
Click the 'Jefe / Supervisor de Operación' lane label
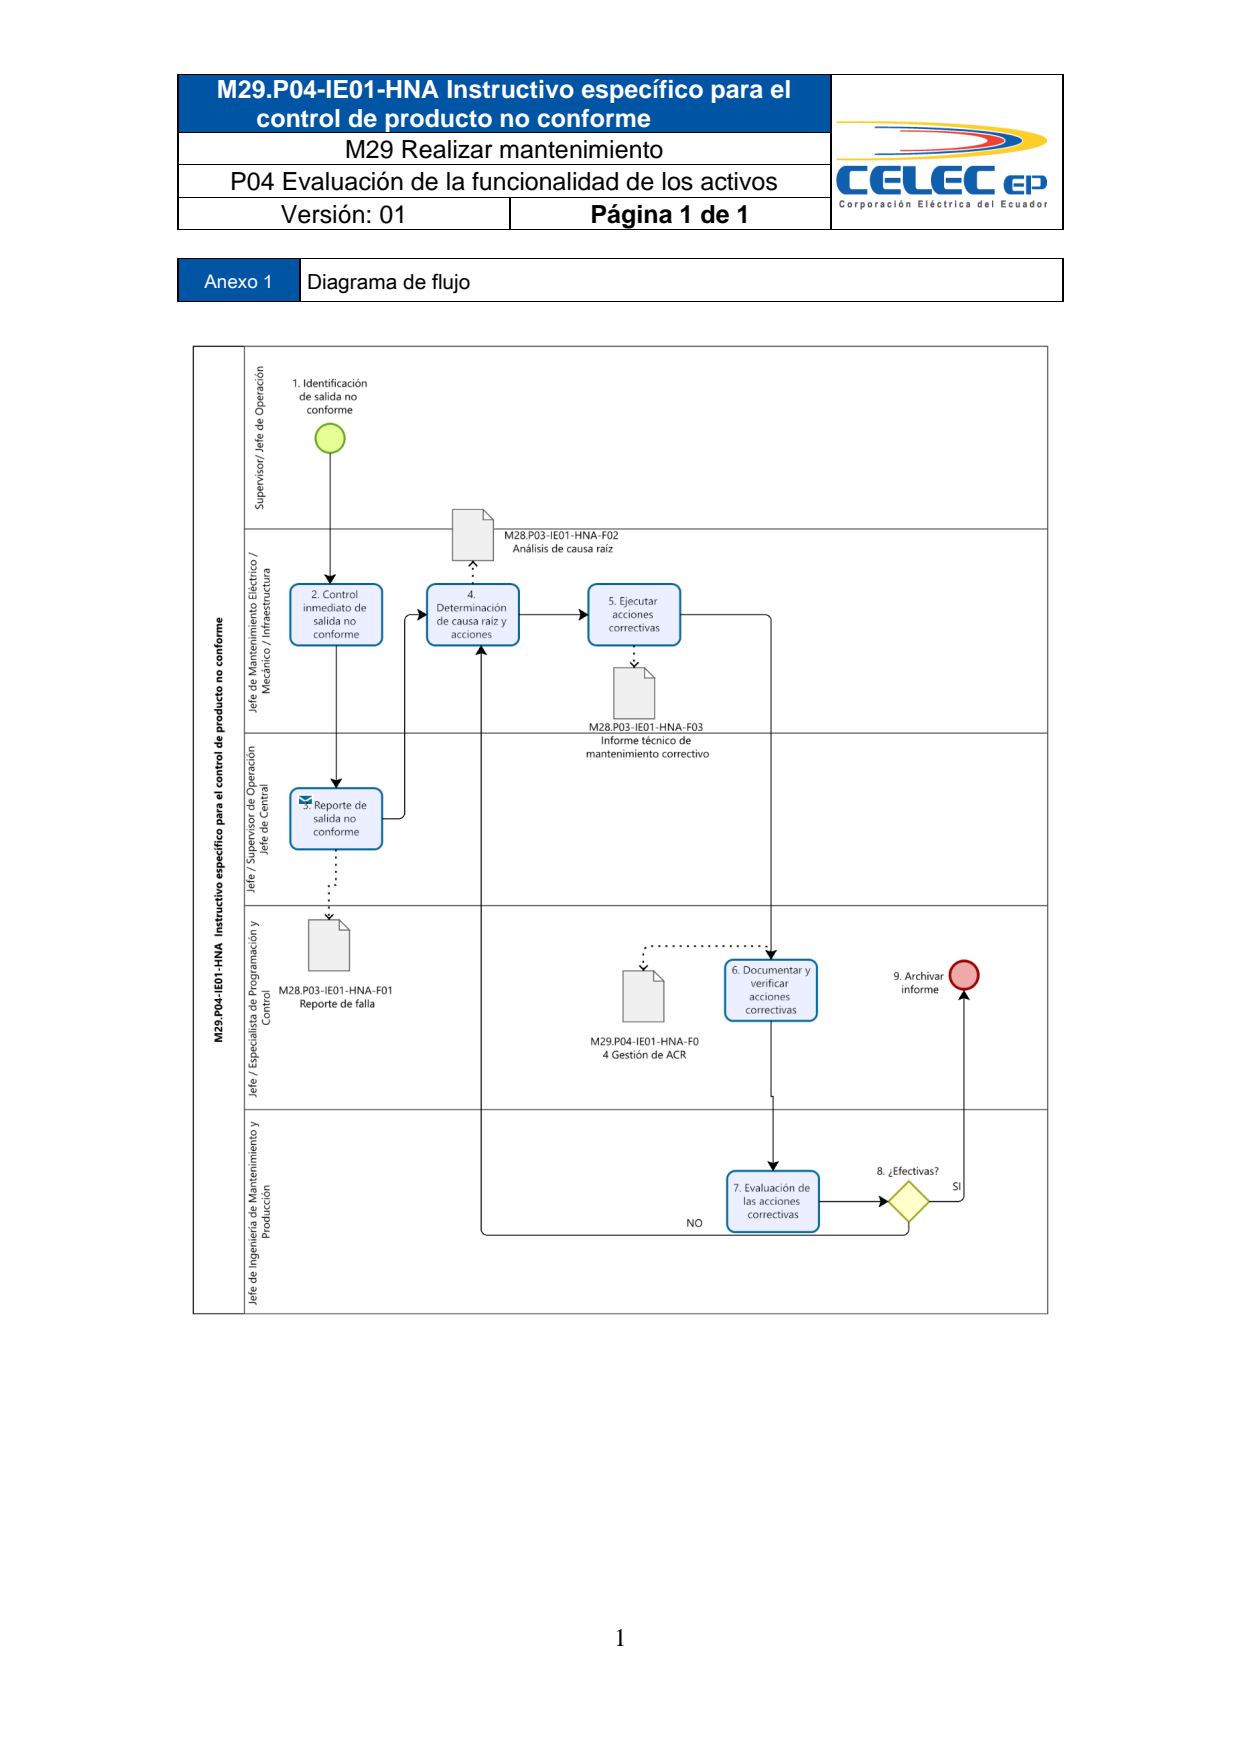click(258, 819)
